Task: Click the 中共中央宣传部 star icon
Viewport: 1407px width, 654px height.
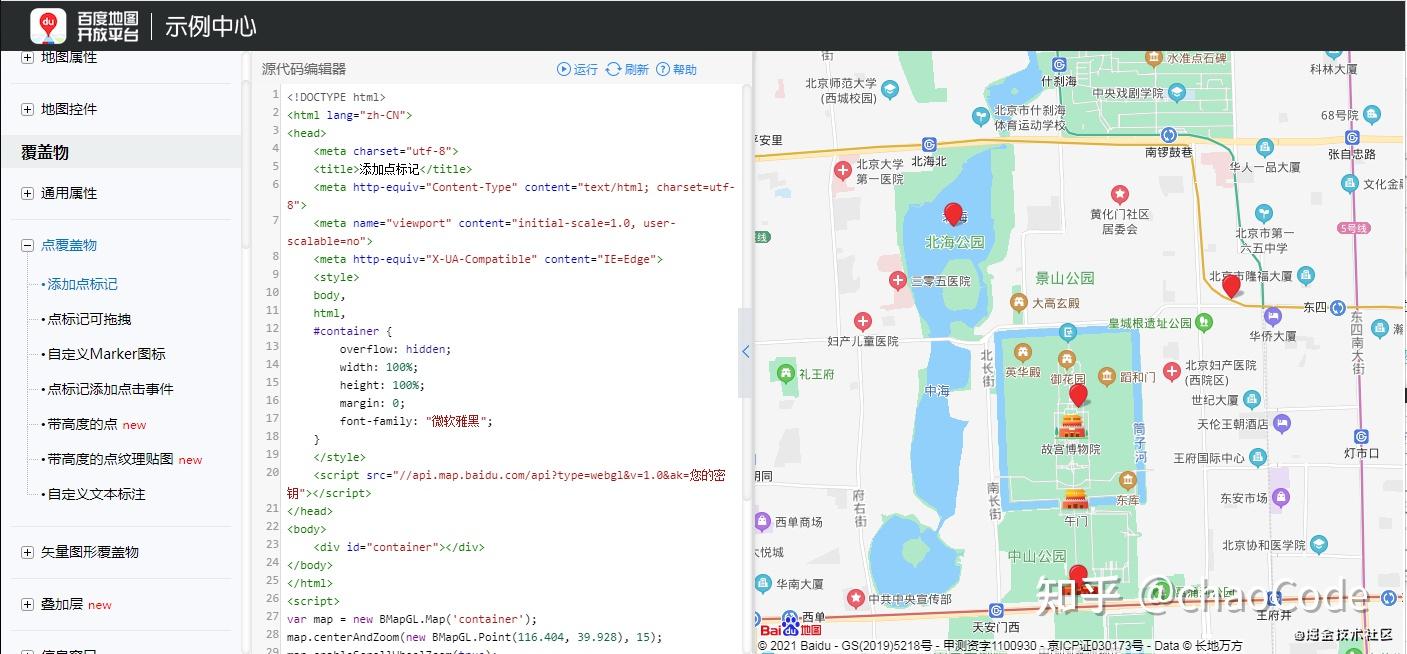Action: pos(855,598)
